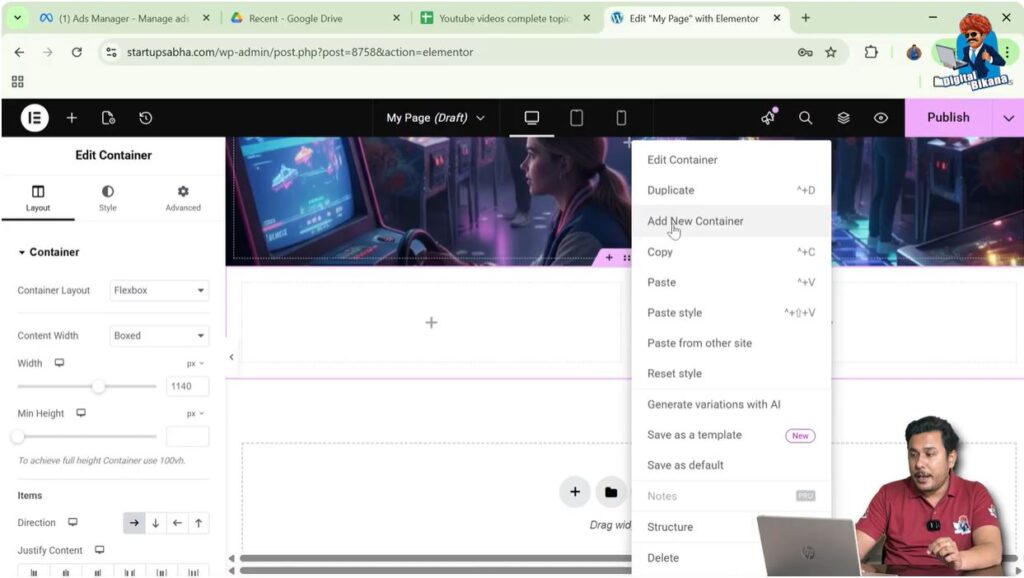The width and height of the screenshot is (1024, 578).
Task: Select Add New Container option
Action: (x=695, y=221)
